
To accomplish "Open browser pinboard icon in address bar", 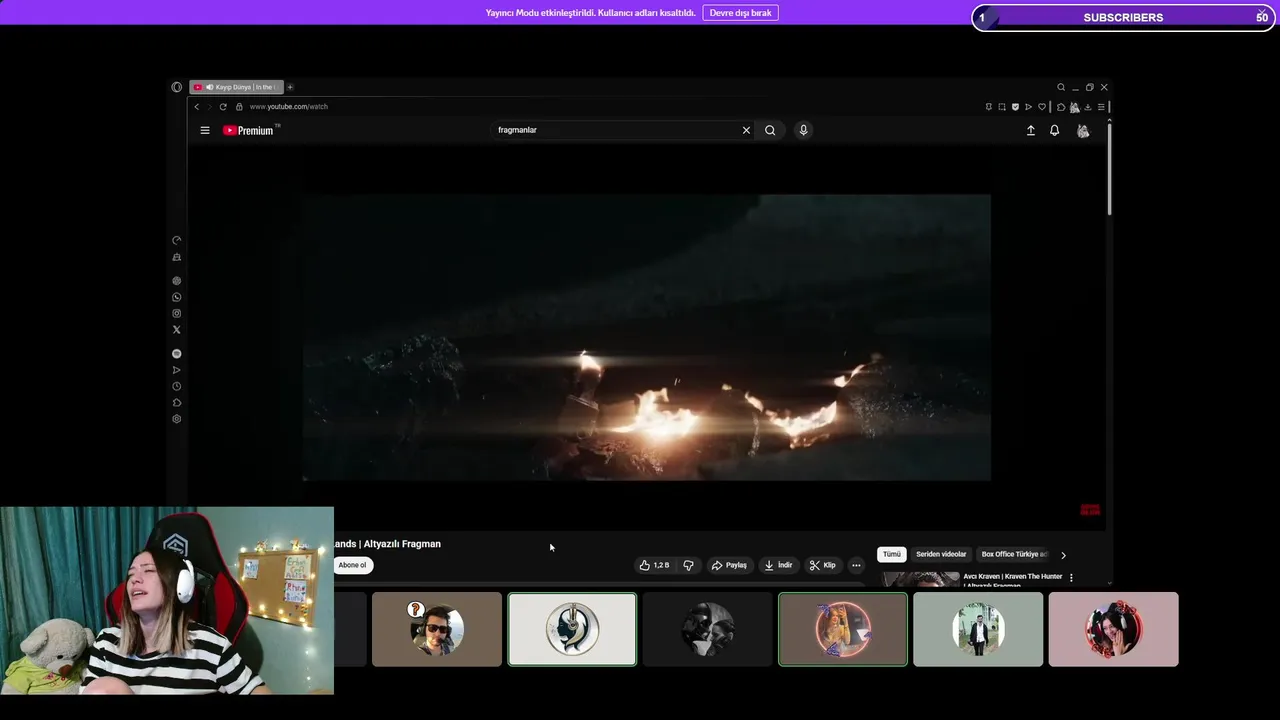I will pos(989,107).
